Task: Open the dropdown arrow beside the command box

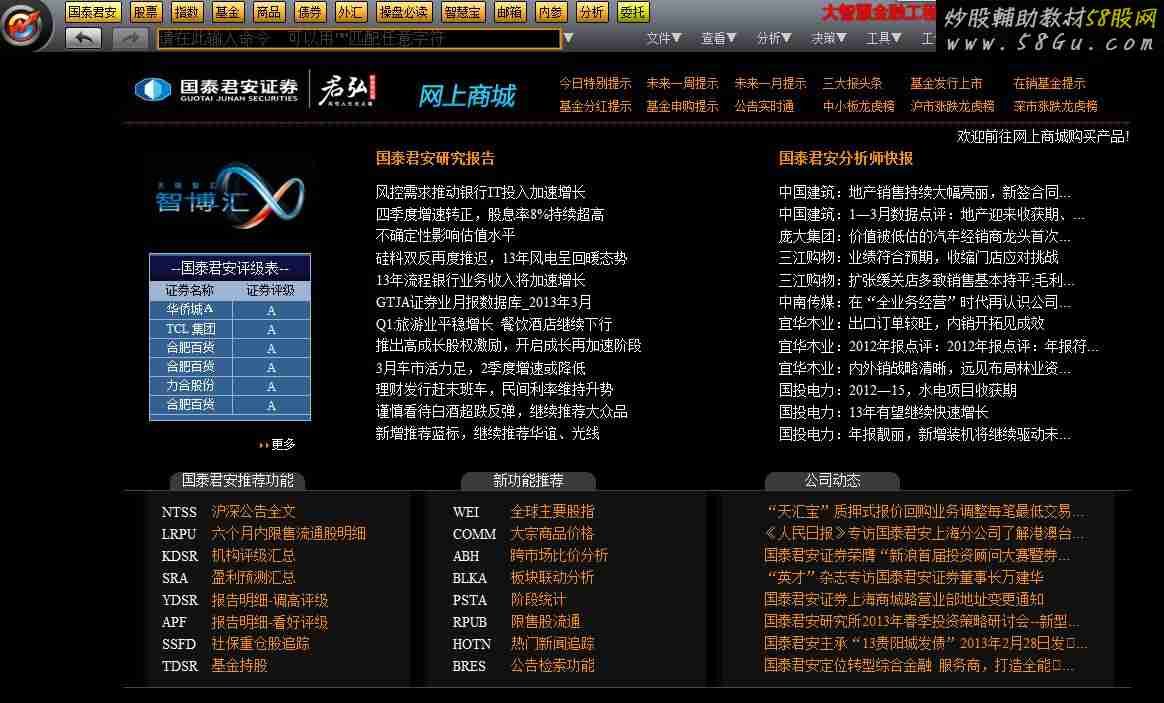Action: 569,38
